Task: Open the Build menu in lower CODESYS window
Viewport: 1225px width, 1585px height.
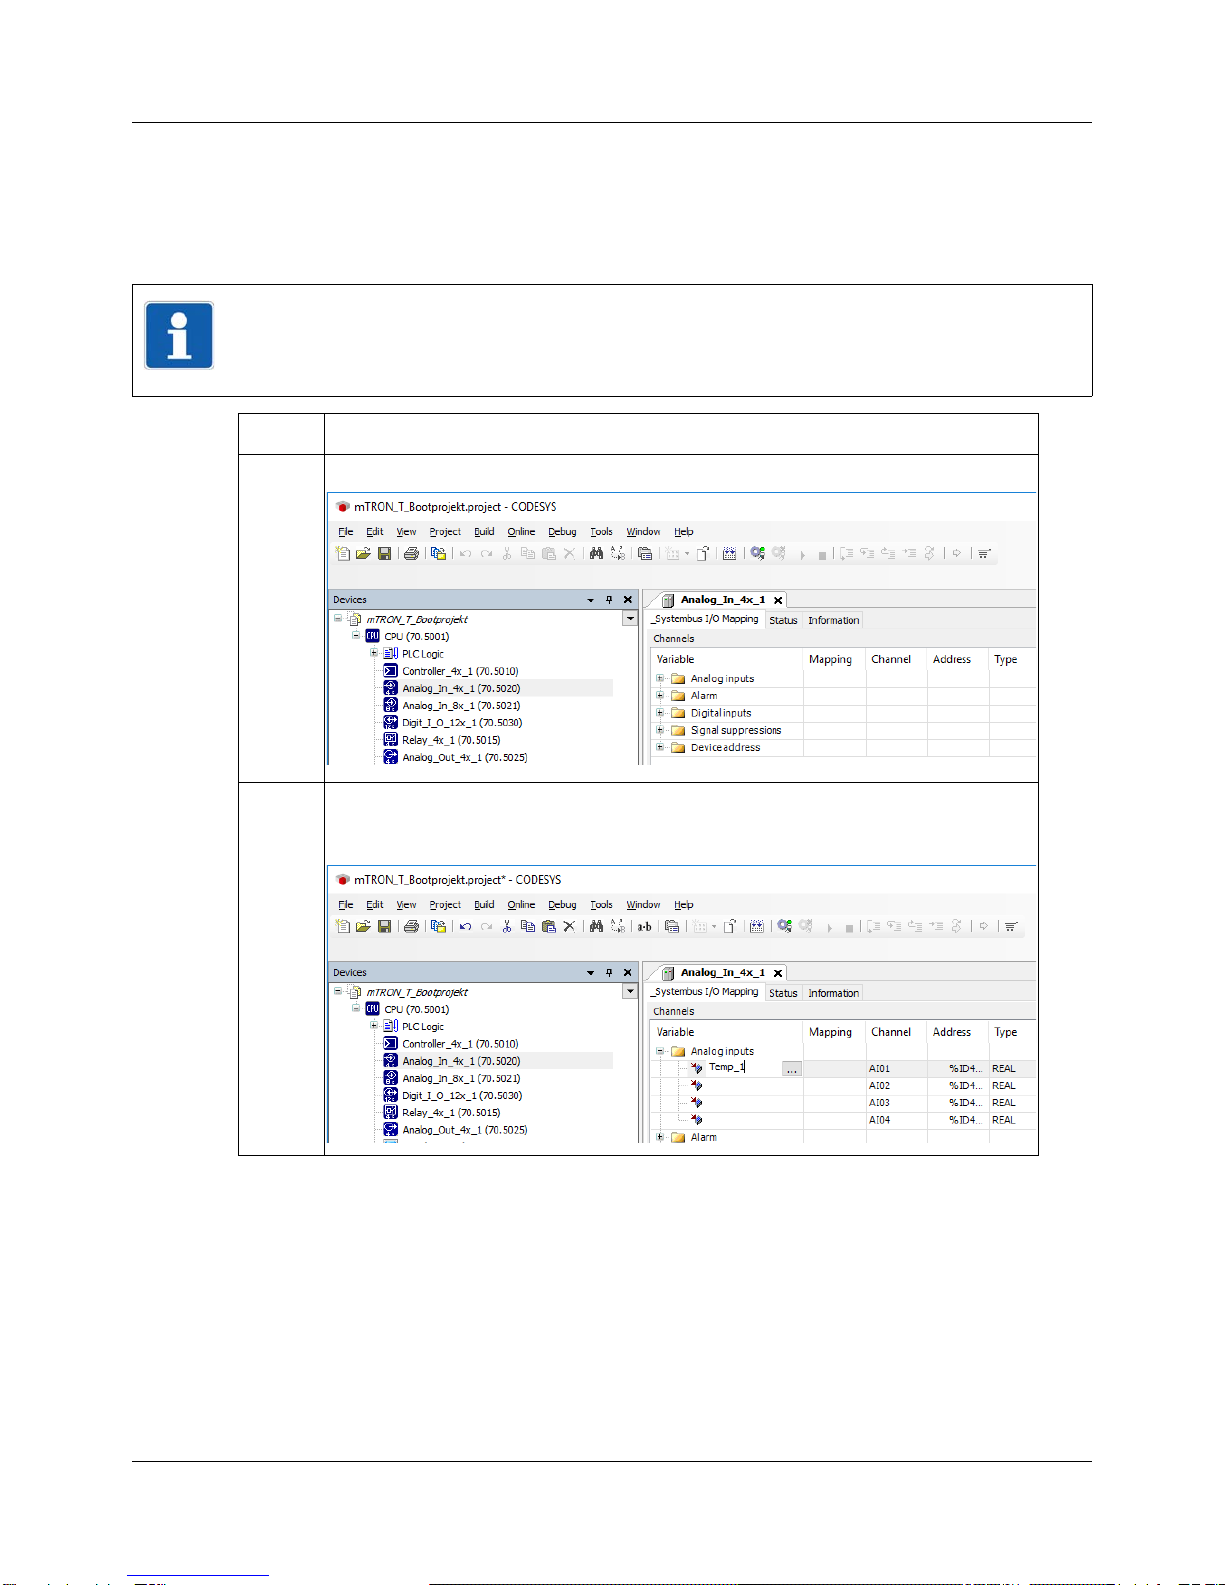Action: click(484, 905)
